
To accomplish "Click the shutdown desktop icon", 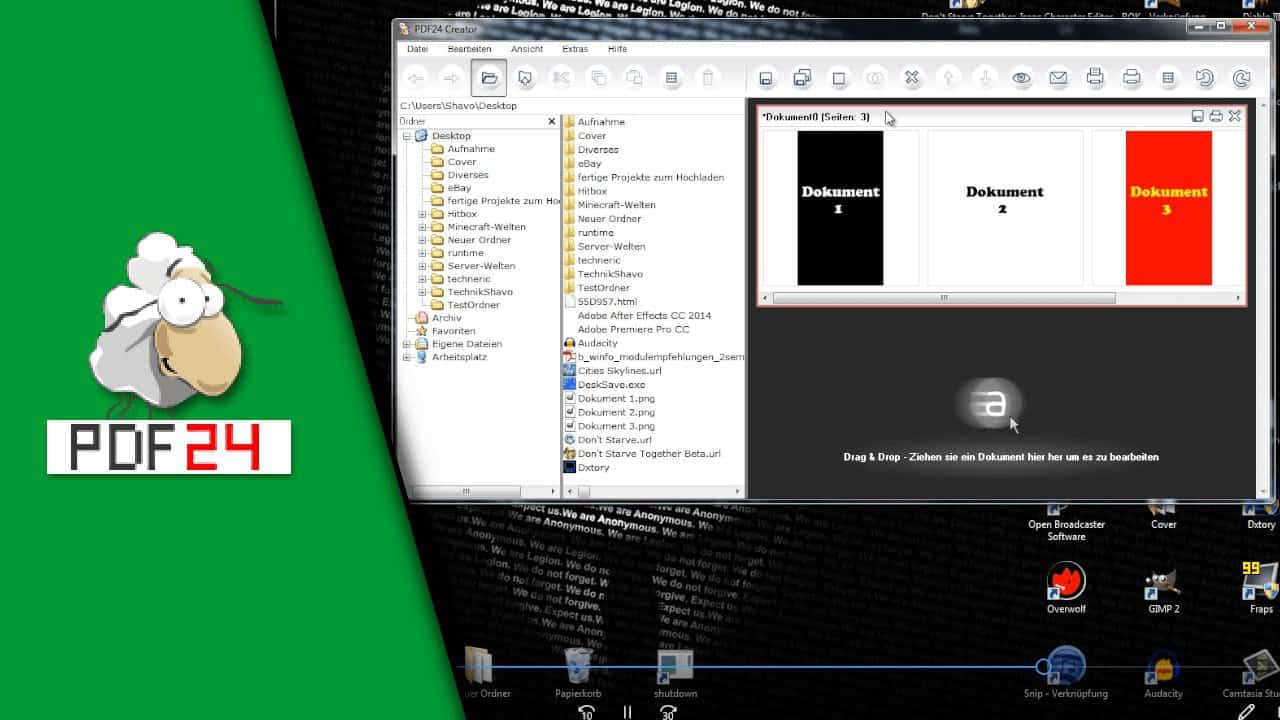I will click(x=676, y=674).
